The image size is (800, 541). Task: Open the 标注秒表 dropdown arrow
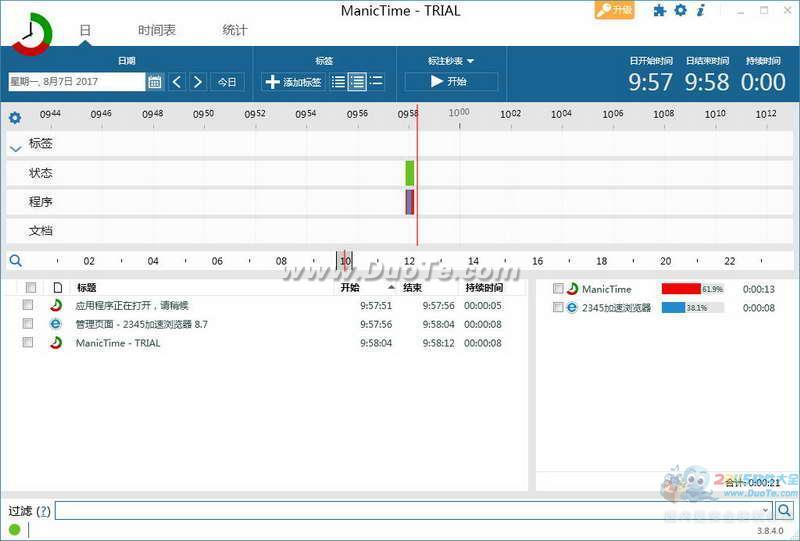pyautogui.click(x=470, y=61)
